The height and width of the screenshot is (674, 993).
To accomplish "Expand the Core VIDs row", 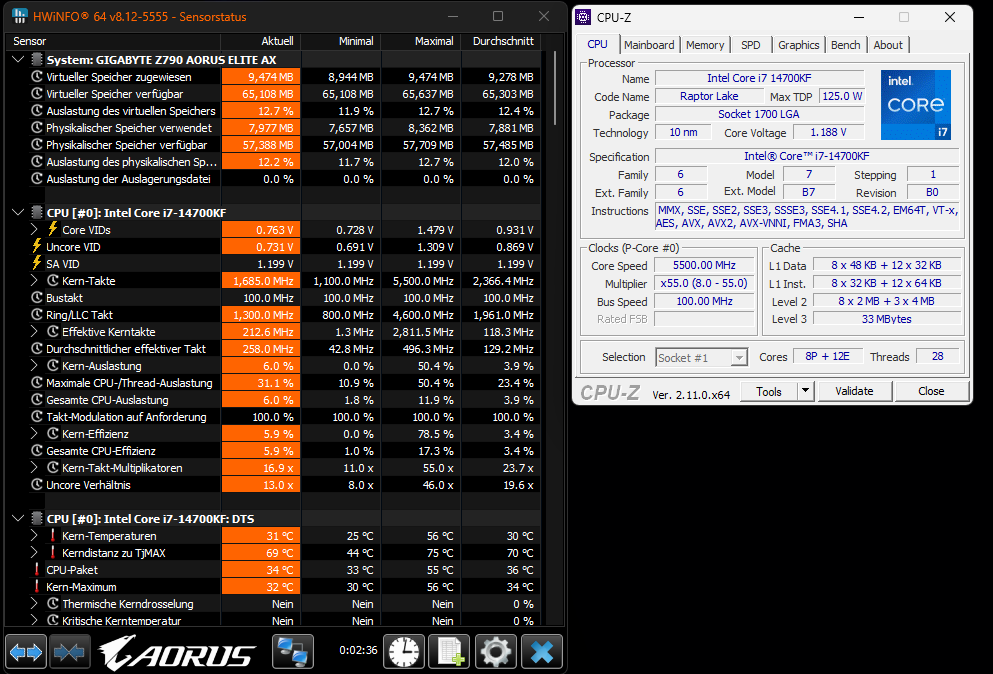I will pos(34,229).
